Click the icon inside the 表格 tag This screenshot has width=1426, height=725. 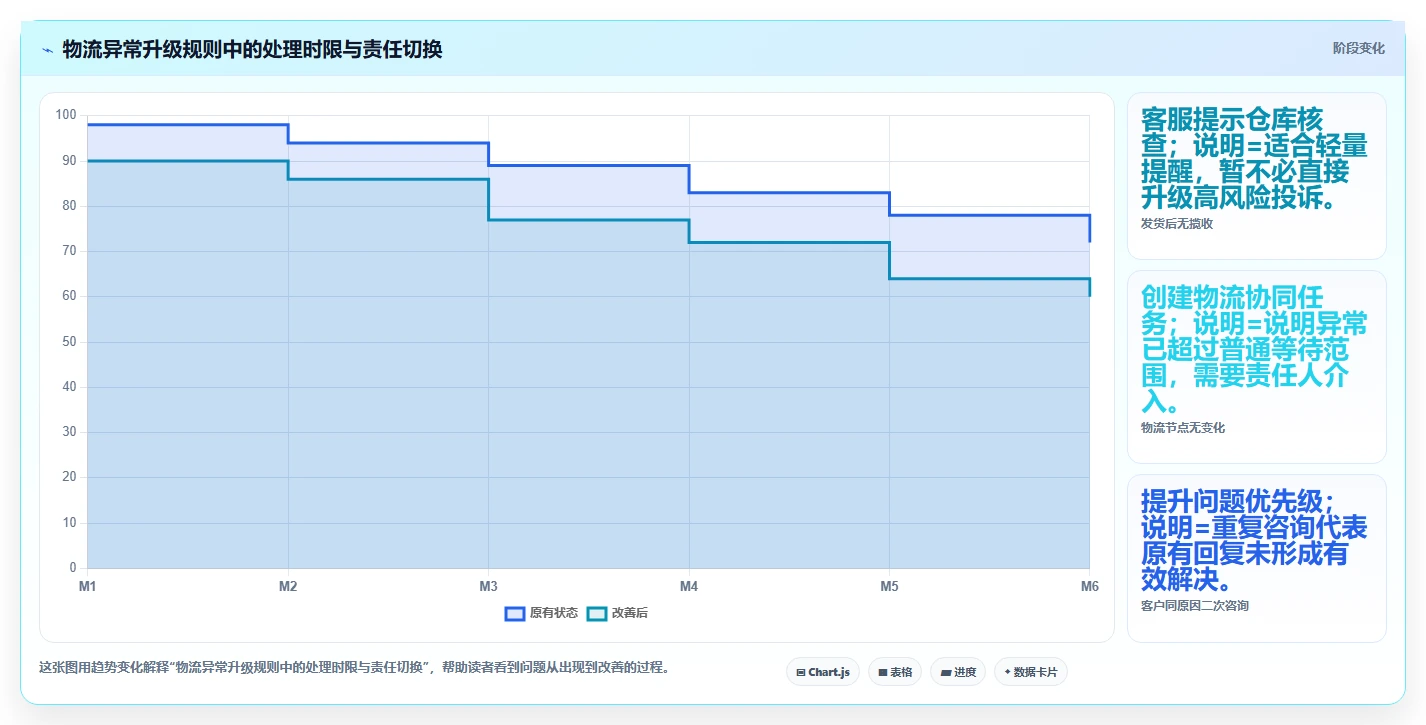click(x=883, y=673)
